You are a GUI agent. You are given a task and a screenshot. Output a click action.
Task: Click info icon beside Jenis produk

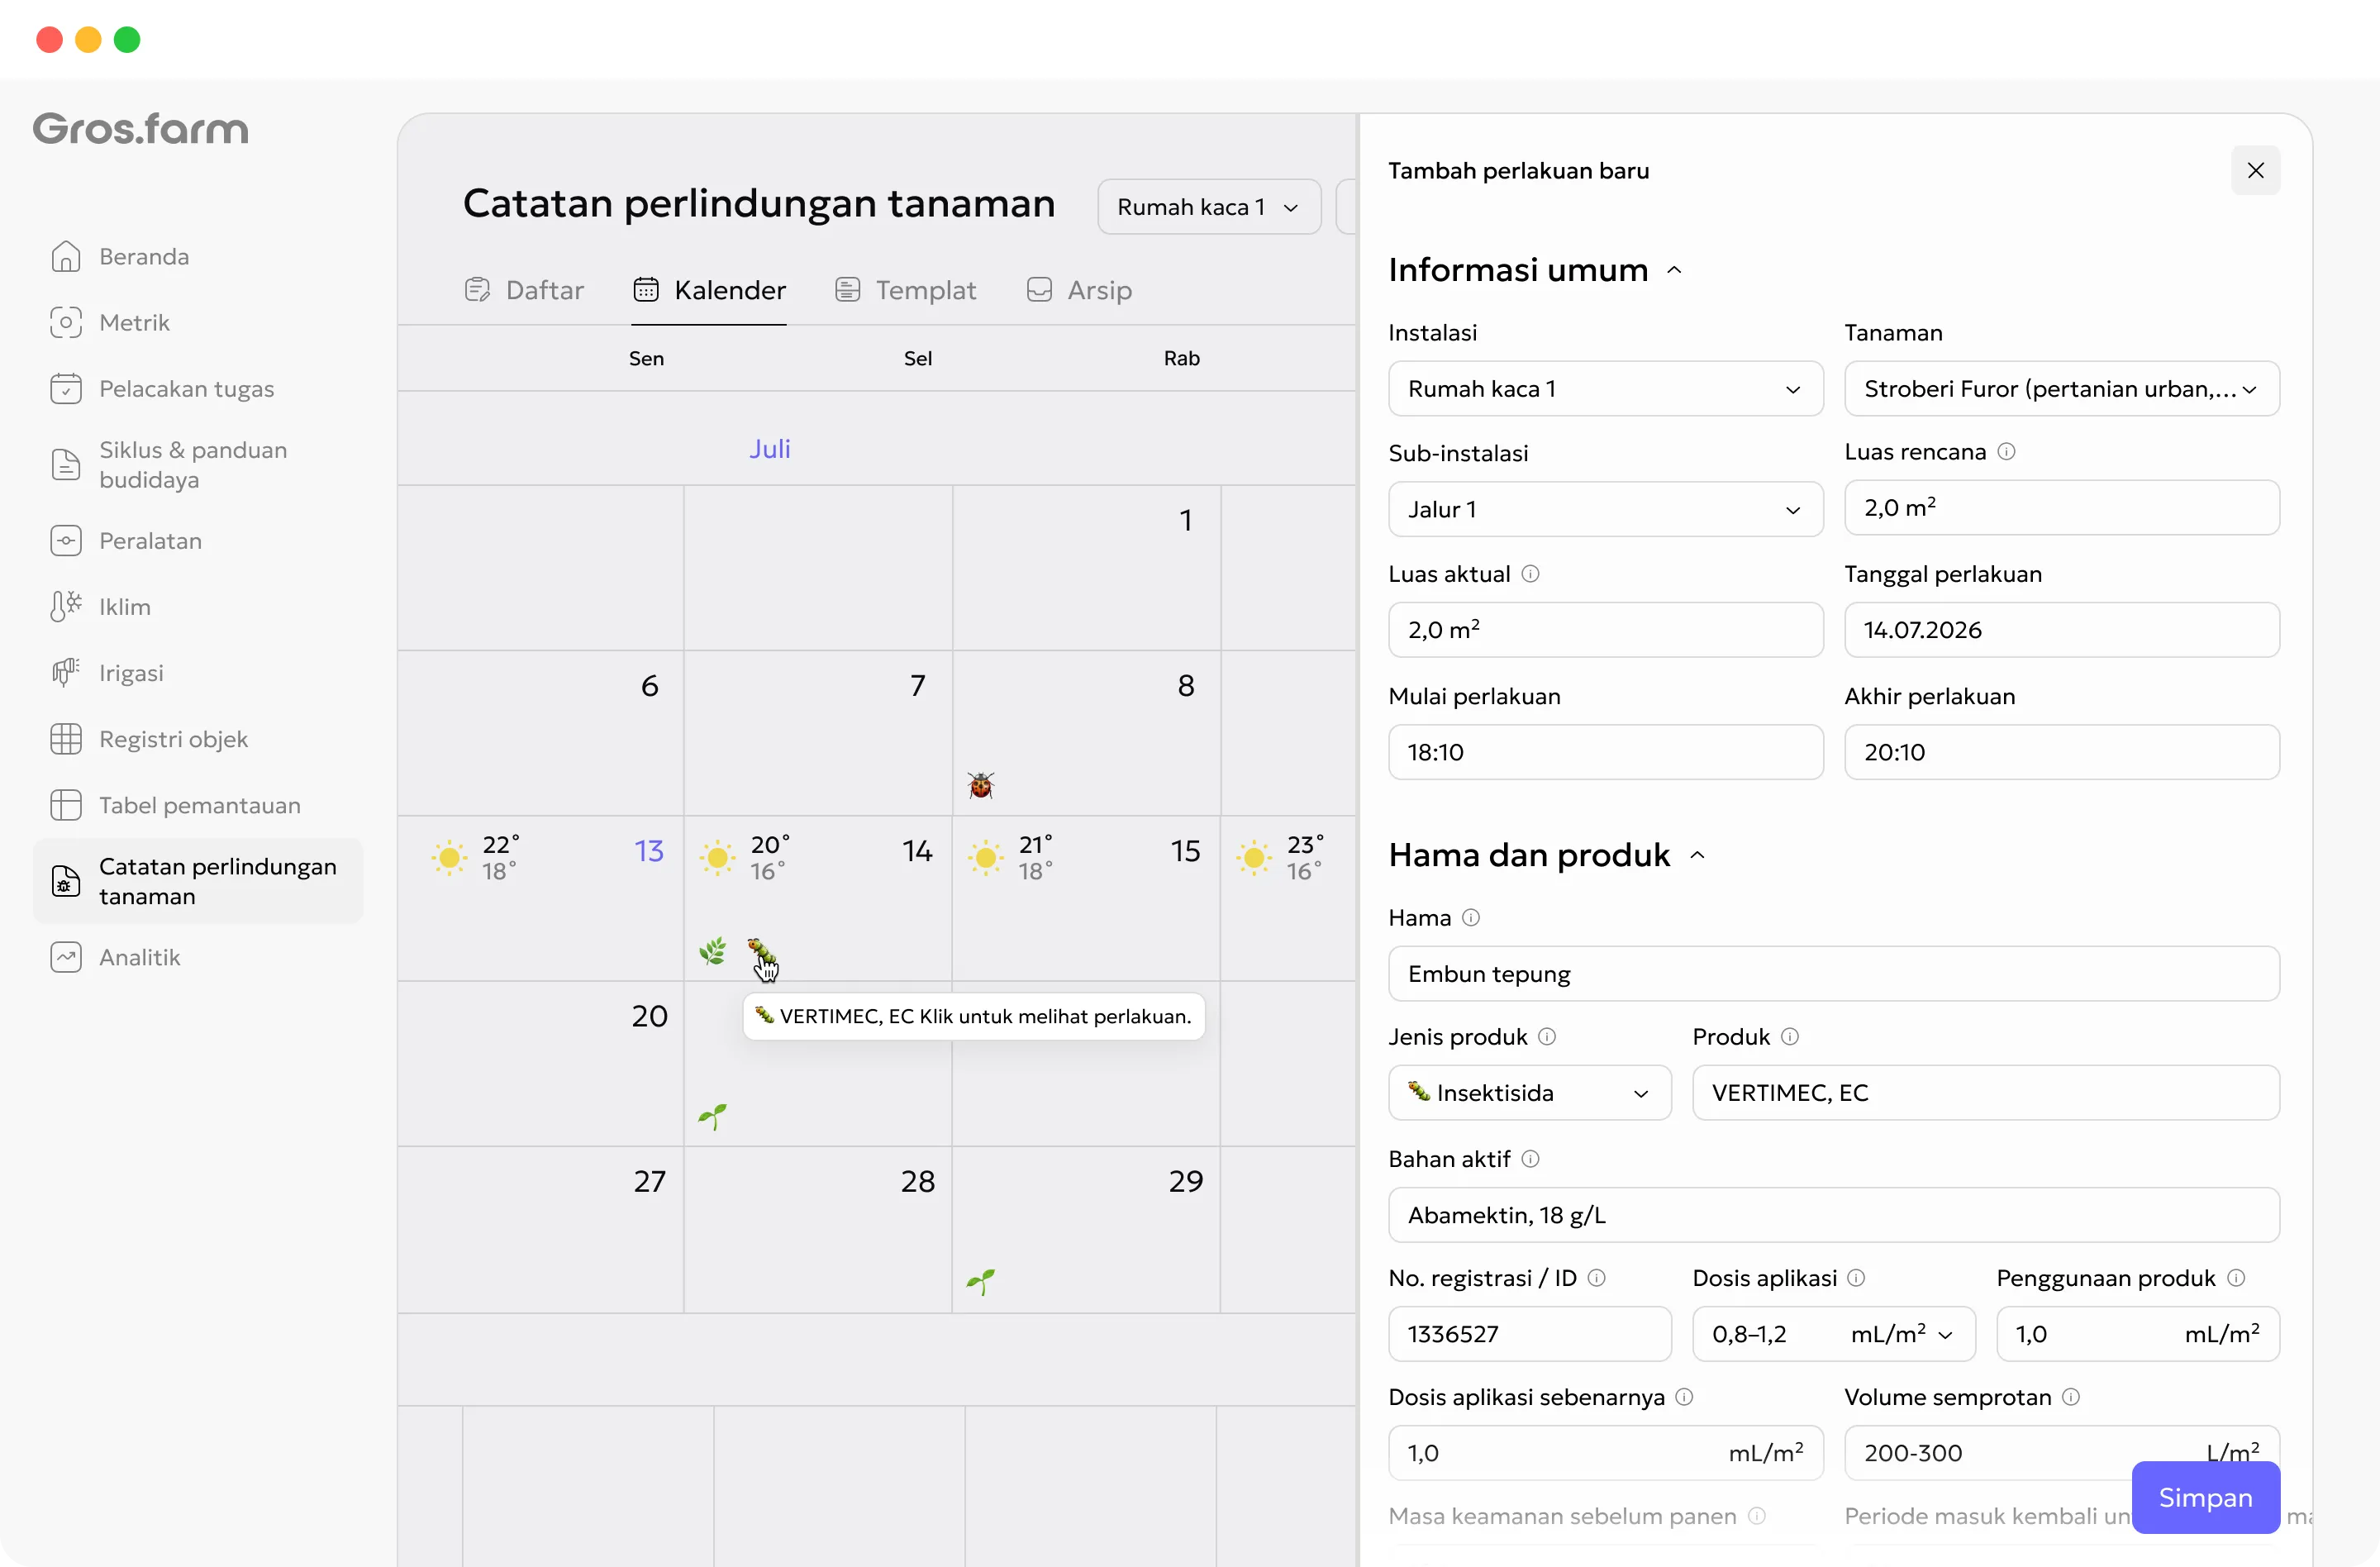[1547, 1036]
